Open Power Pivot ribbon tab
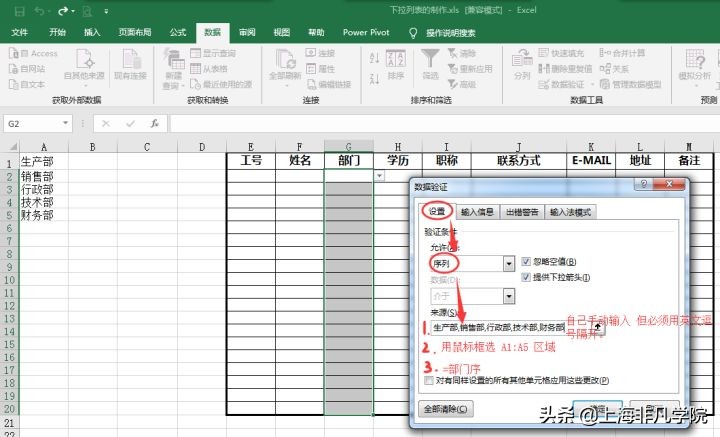The height and width of the screenshot is (437, 720). (366, 32)
